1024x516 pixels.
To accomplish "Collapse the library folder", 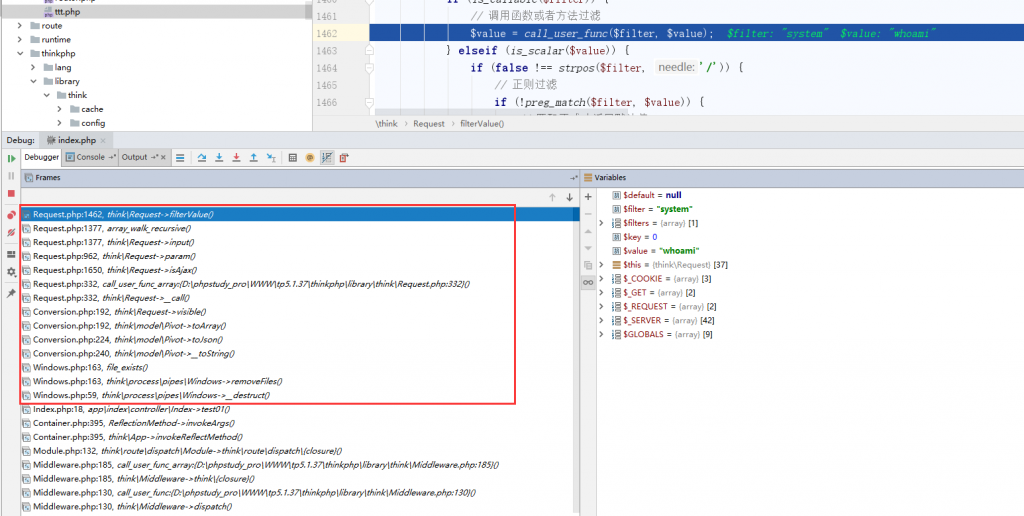I will click(33, 81).
